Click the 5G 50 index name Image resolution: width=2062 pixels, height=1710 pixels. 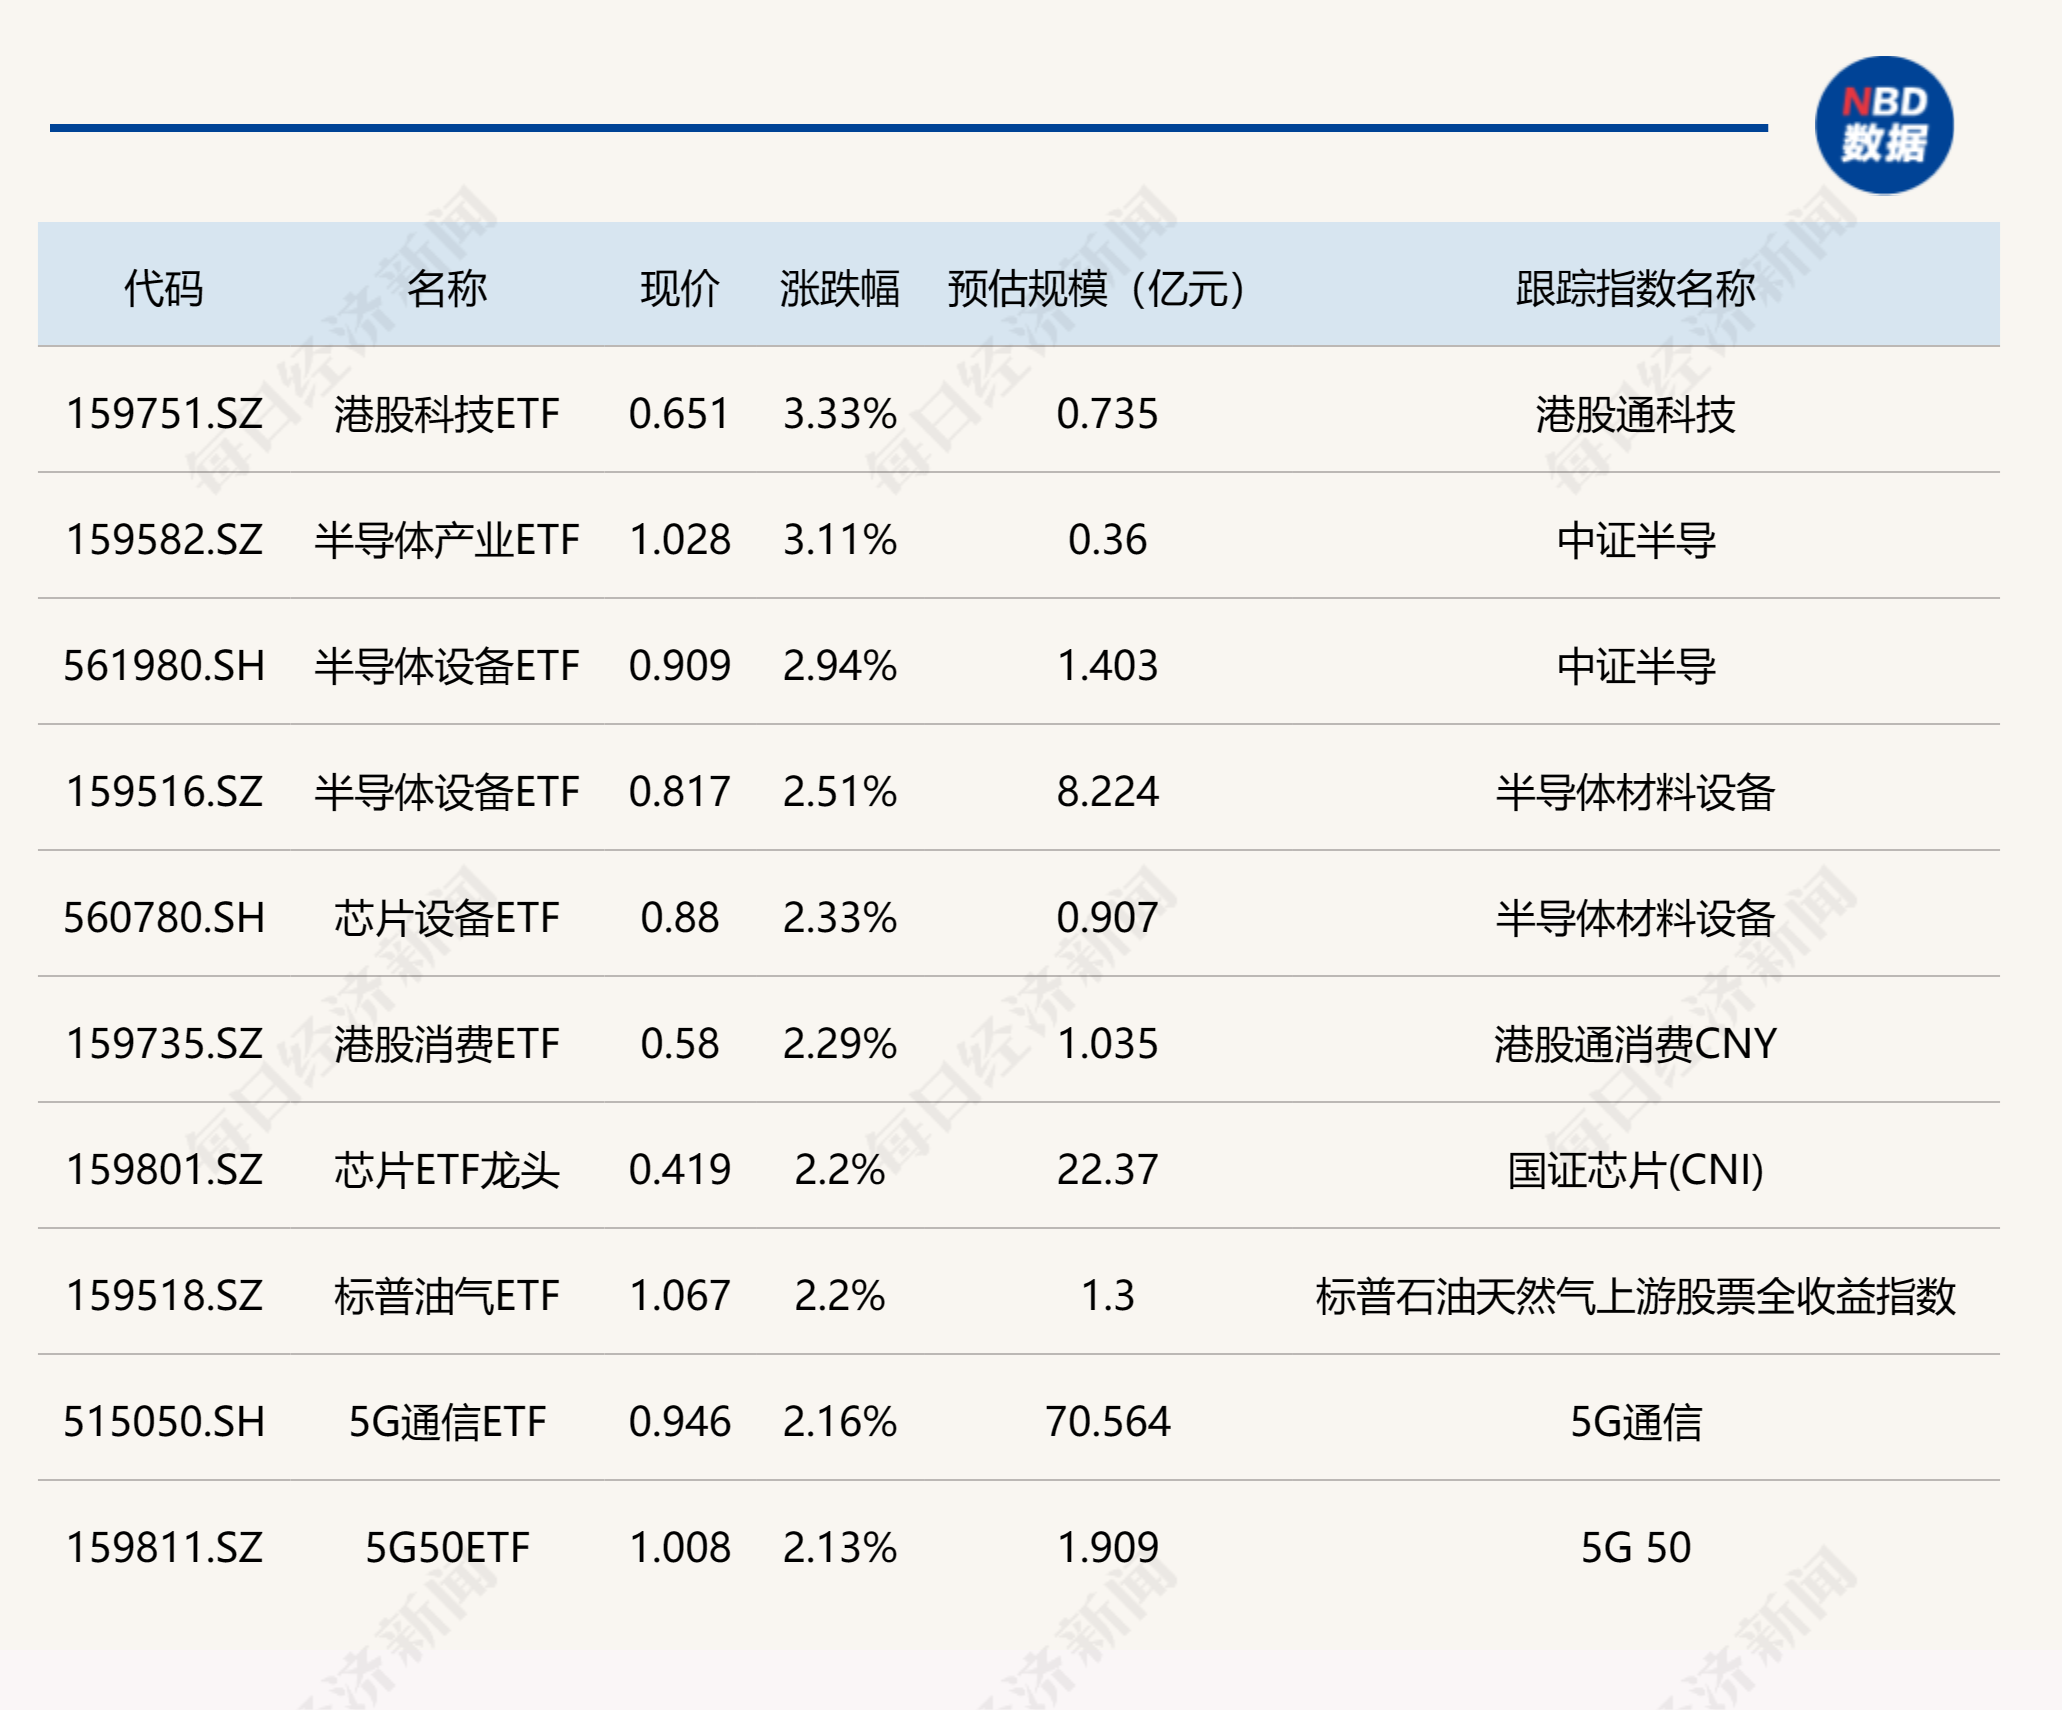[1636, 1548]
